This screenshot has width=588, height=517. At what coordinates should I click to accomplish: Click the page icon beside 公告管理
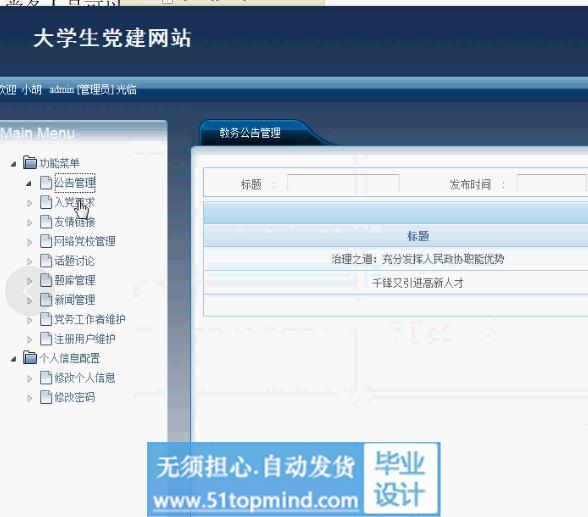click(46, 183)
